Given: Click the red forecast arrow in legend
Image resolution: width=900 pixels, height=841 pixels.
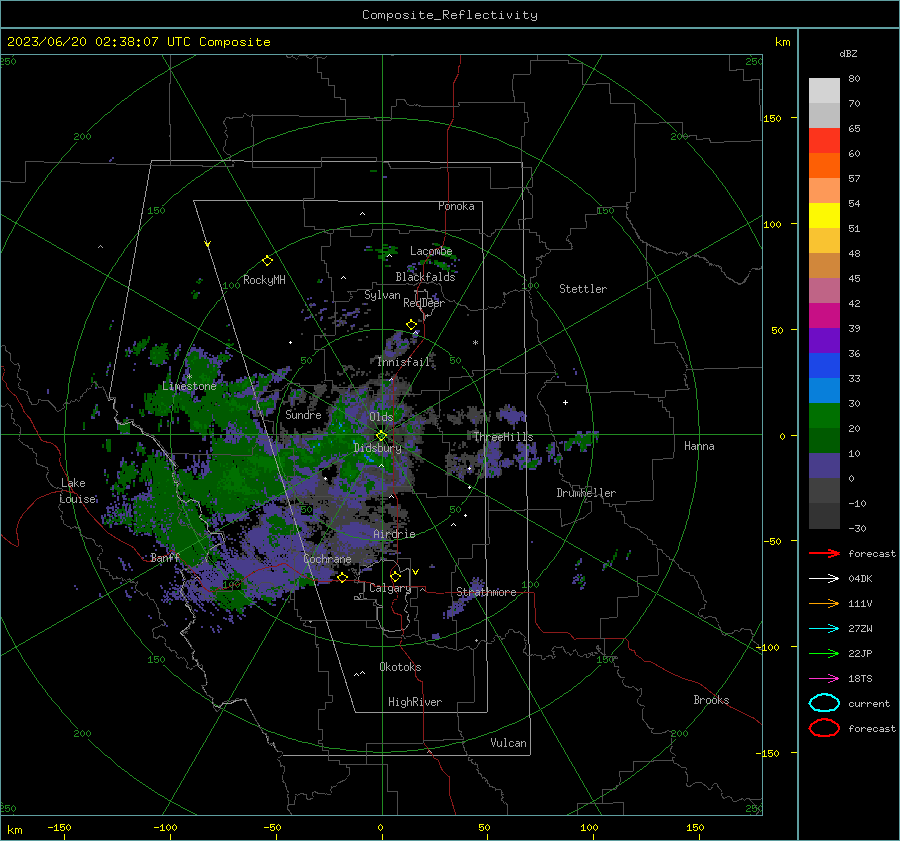Looking at the screenshot, I should (x=824, y=553).
